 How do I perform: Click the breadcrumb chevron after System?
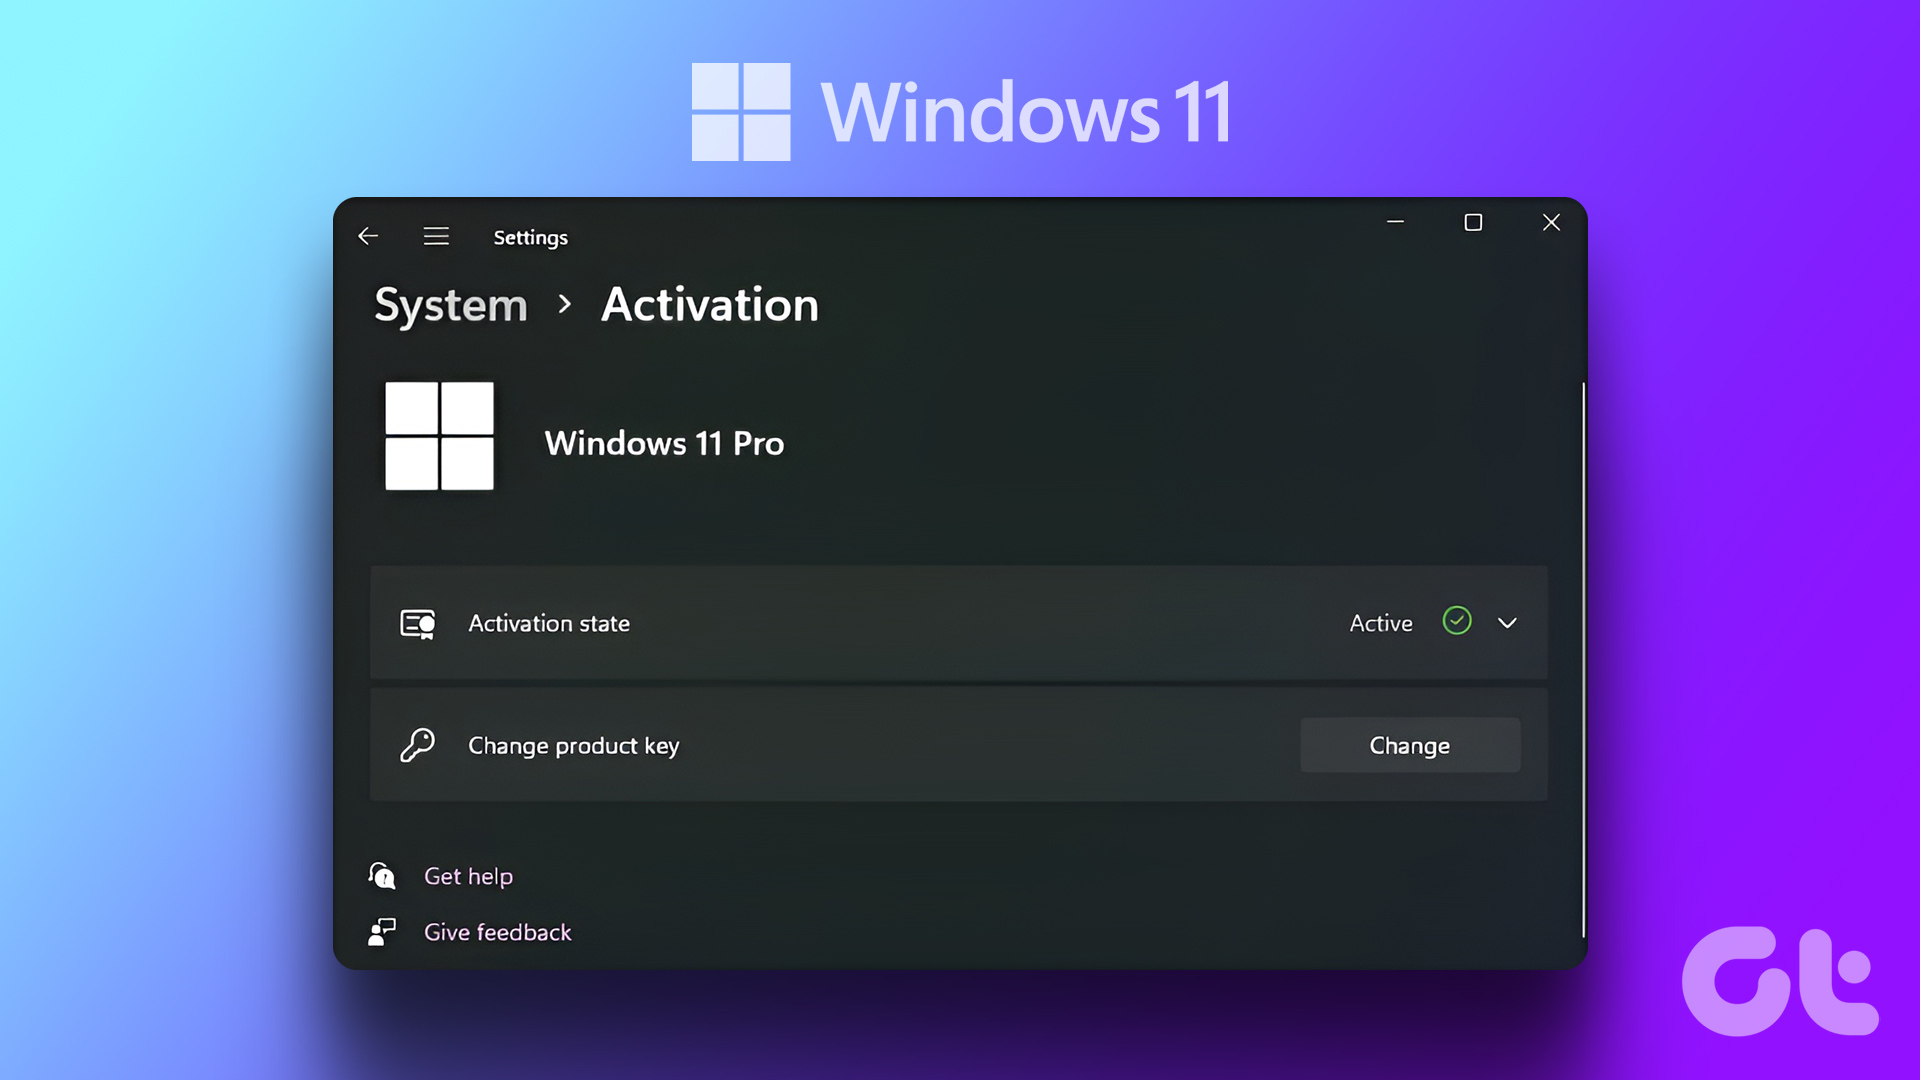(x=565, y=304)
